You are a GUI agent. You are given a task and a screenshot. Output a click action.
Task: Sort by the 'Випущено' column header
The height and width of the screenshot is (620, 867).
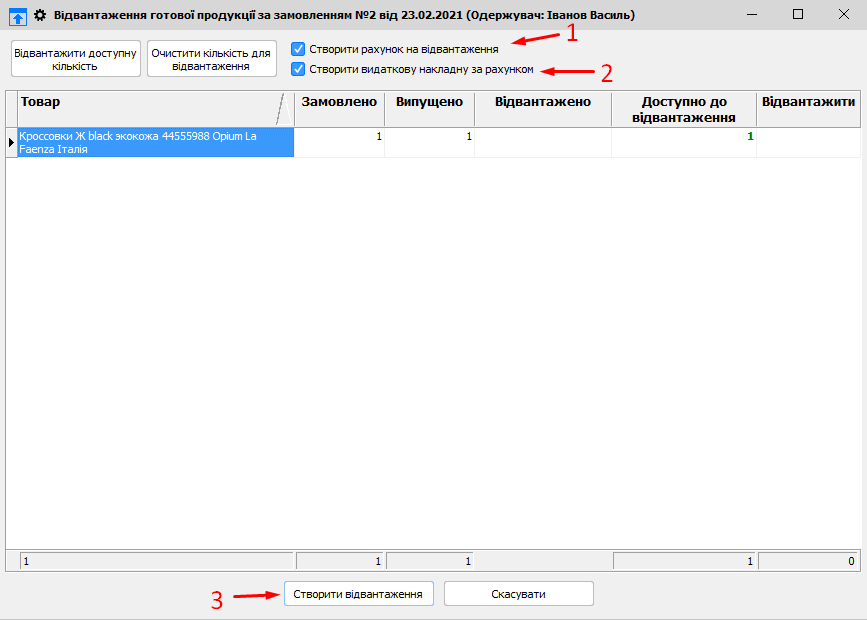pos(429,102)
